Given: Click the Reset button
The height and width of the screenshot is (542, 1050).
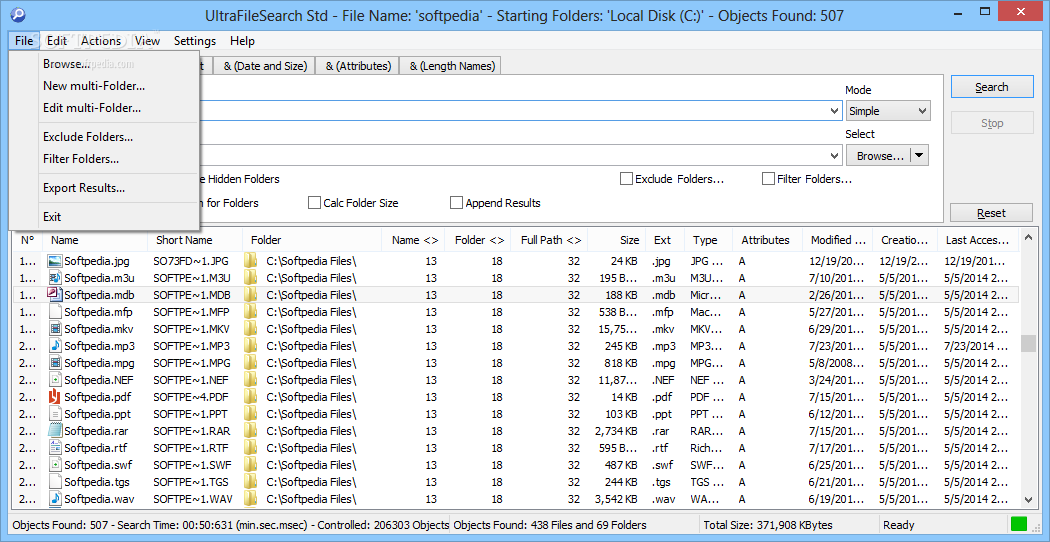Looking at the screenshot, I should click(991, 213).
